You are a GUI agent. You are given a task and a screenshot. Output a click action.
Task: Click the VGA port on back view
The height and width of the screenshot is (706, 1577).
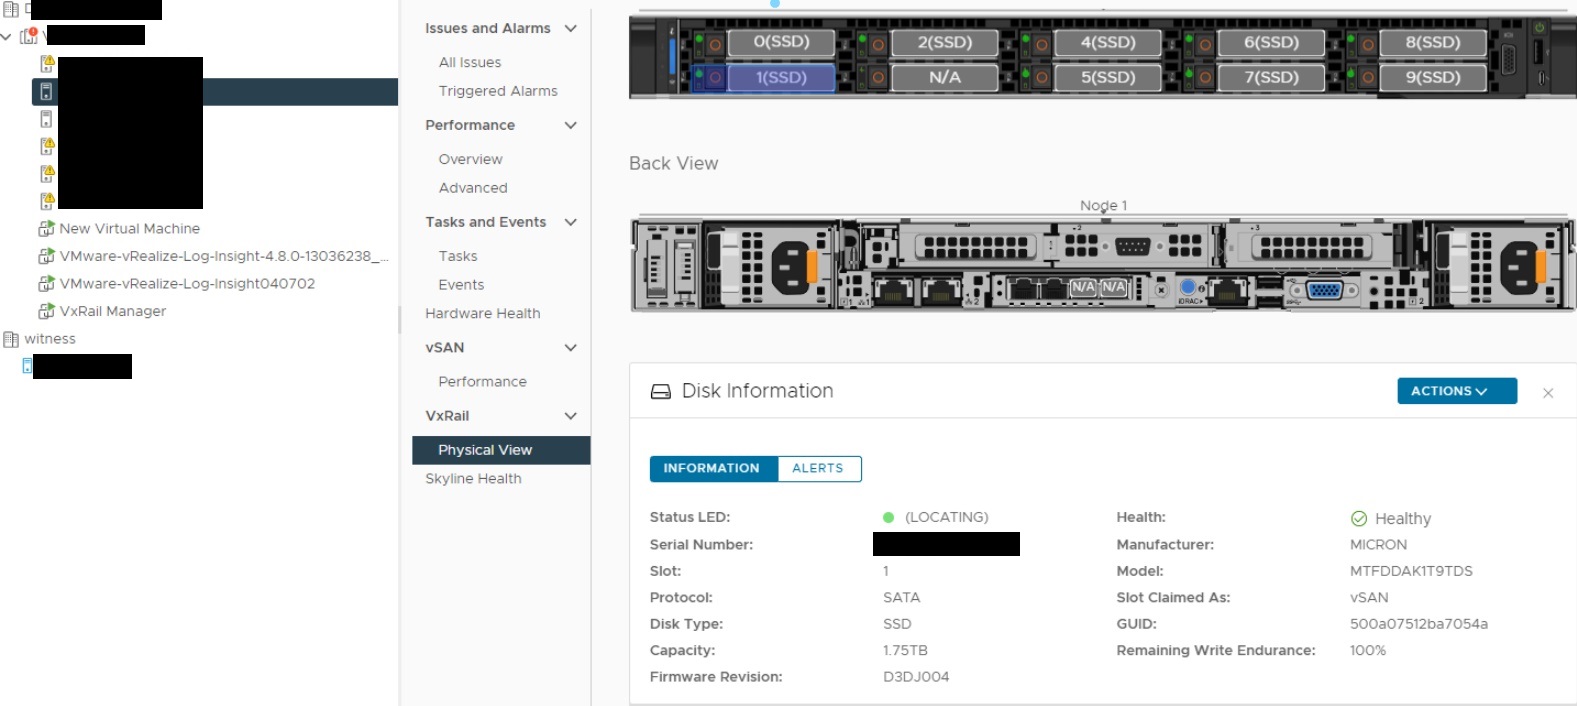click(x=1324, y=291)
